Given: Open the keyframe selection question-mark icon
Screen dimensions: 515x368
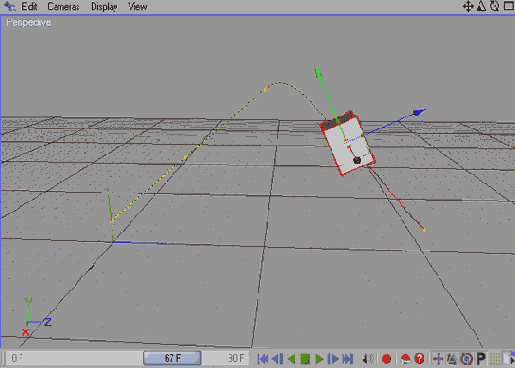Looking at the screenshot, I should (x=419, y=359).
